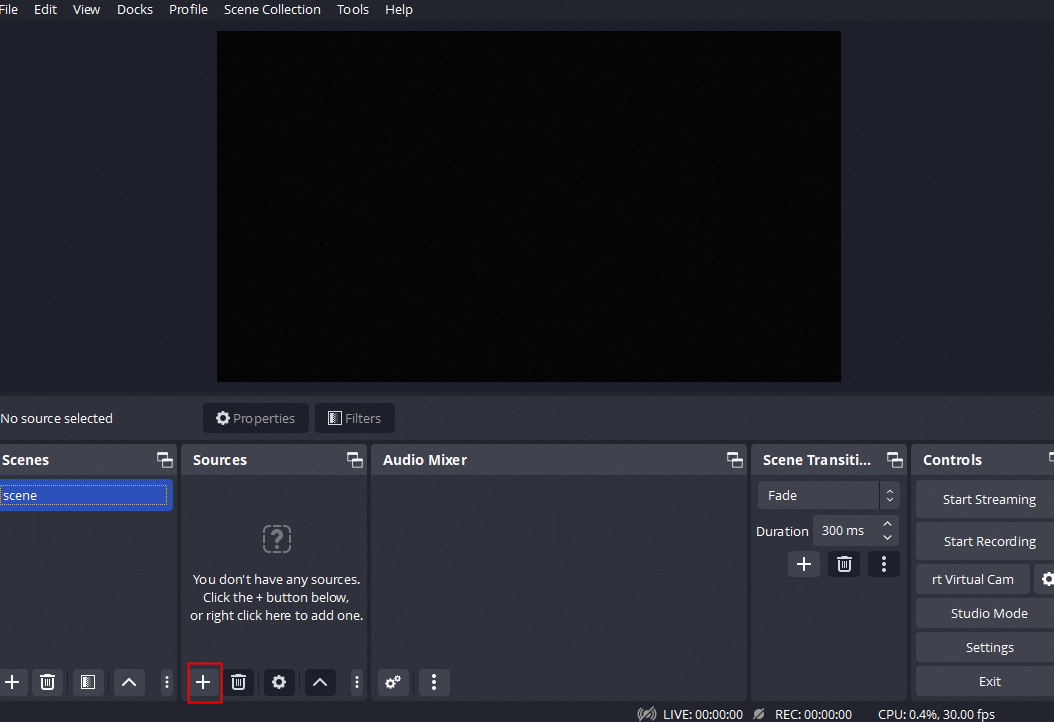This screenshot has width=1054, height=722.
Task: Click the LIVE: 00:00:00 timer text
Action: pos(702,714)
